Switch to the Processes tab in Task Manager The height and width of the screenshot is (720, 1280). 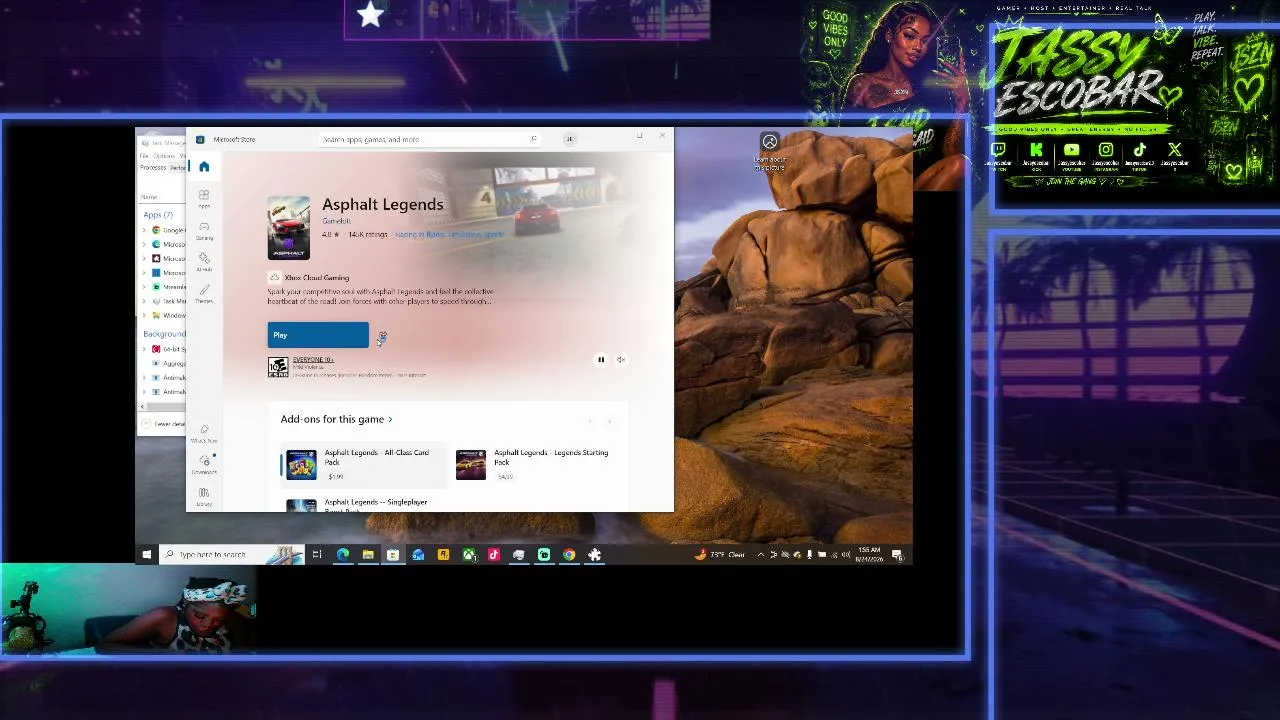(153, 168)
